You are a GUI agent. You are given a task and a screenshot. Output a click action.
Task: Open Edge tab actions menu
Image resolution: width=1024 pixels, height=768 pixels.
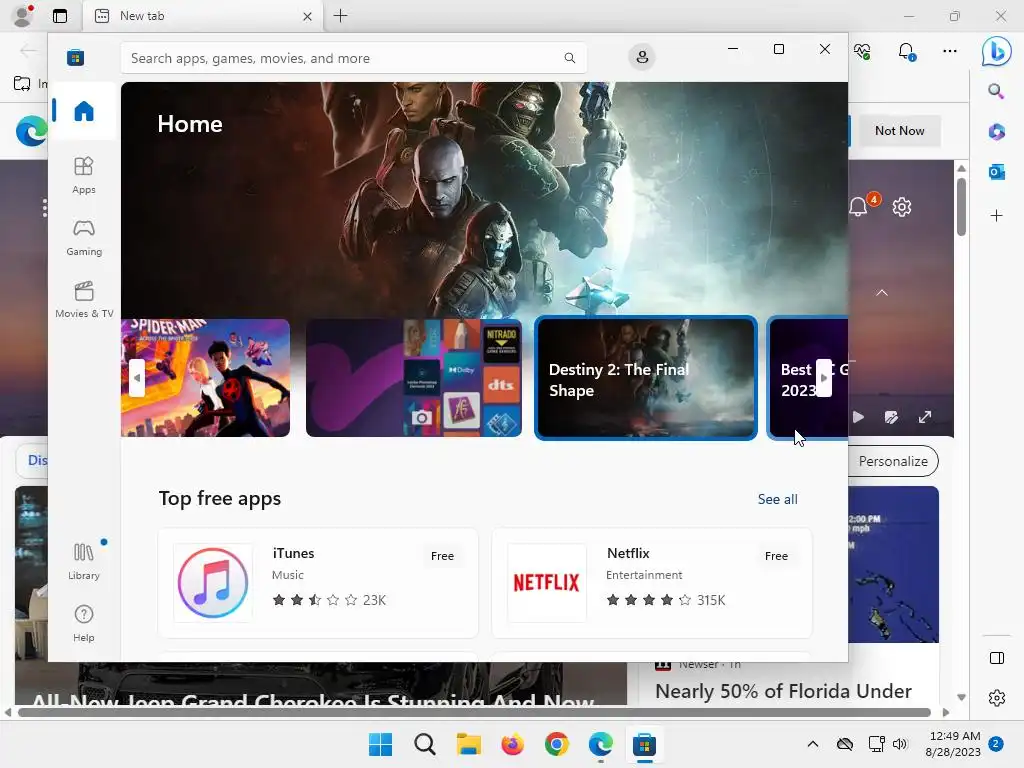[60, 16]
